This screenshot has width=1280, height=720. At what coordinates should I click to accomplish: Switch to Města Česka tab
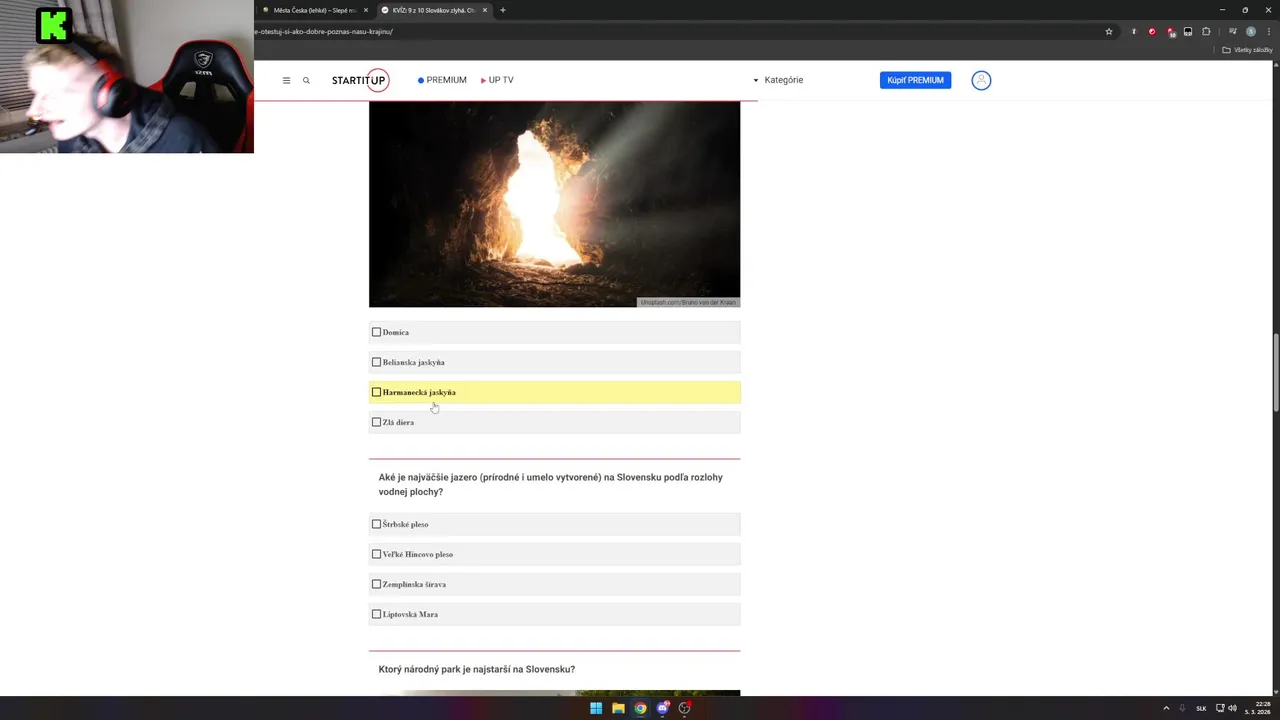coord(314,10)
